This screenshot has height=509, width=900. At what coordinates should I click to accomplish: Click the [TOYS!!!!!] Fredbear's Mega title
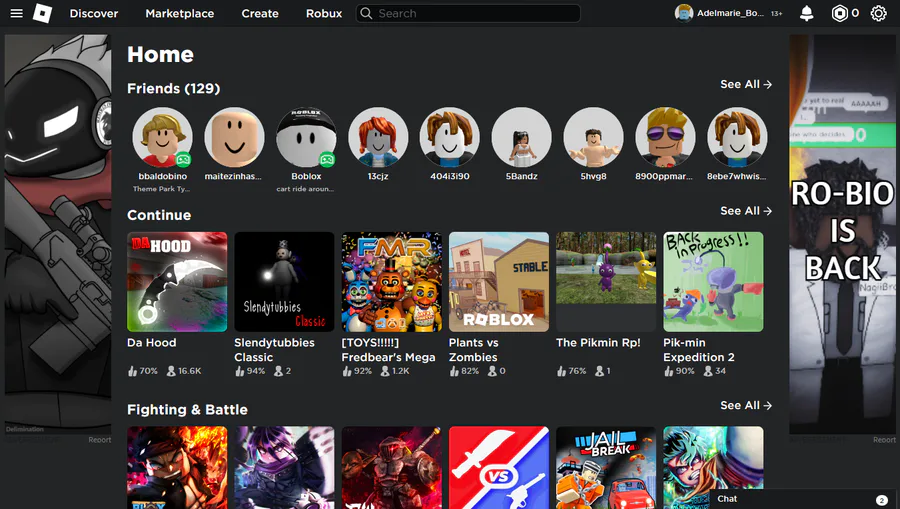tap(389, 350)
